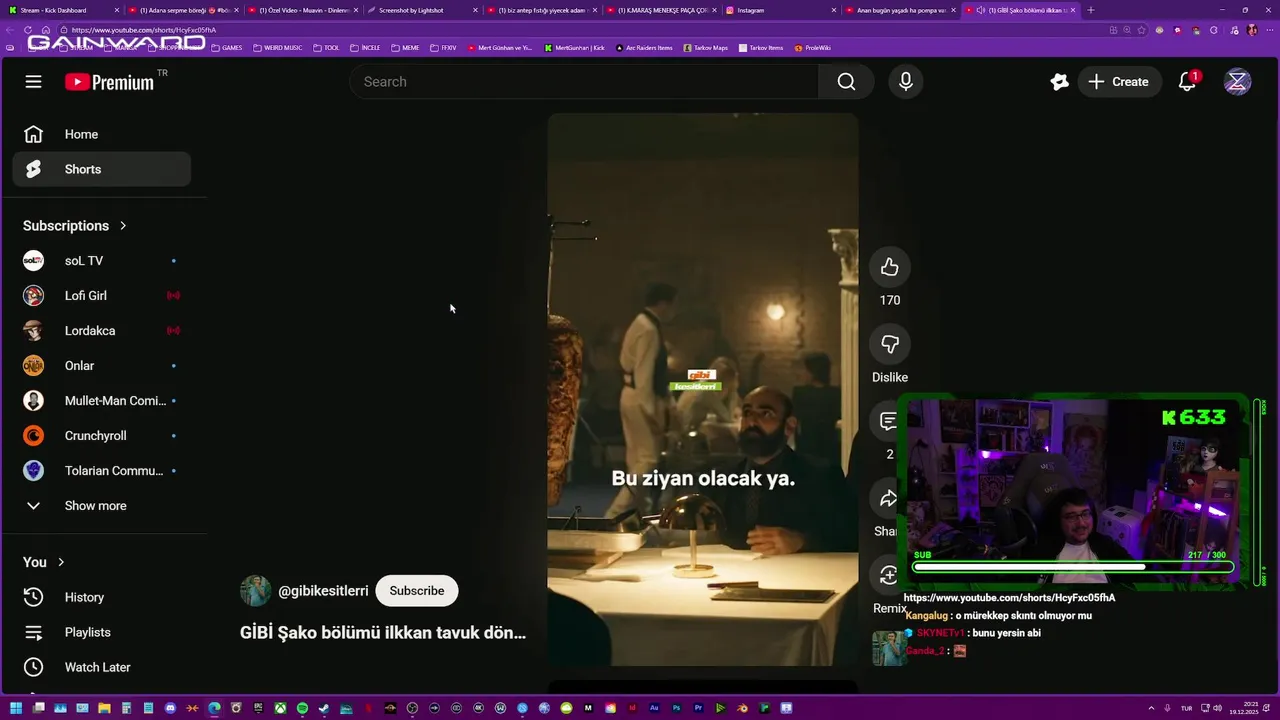The height and width of the screenshot is (720, 1280).
Task: Open the GAMES bookmarks folder
Action: (226, 48)
